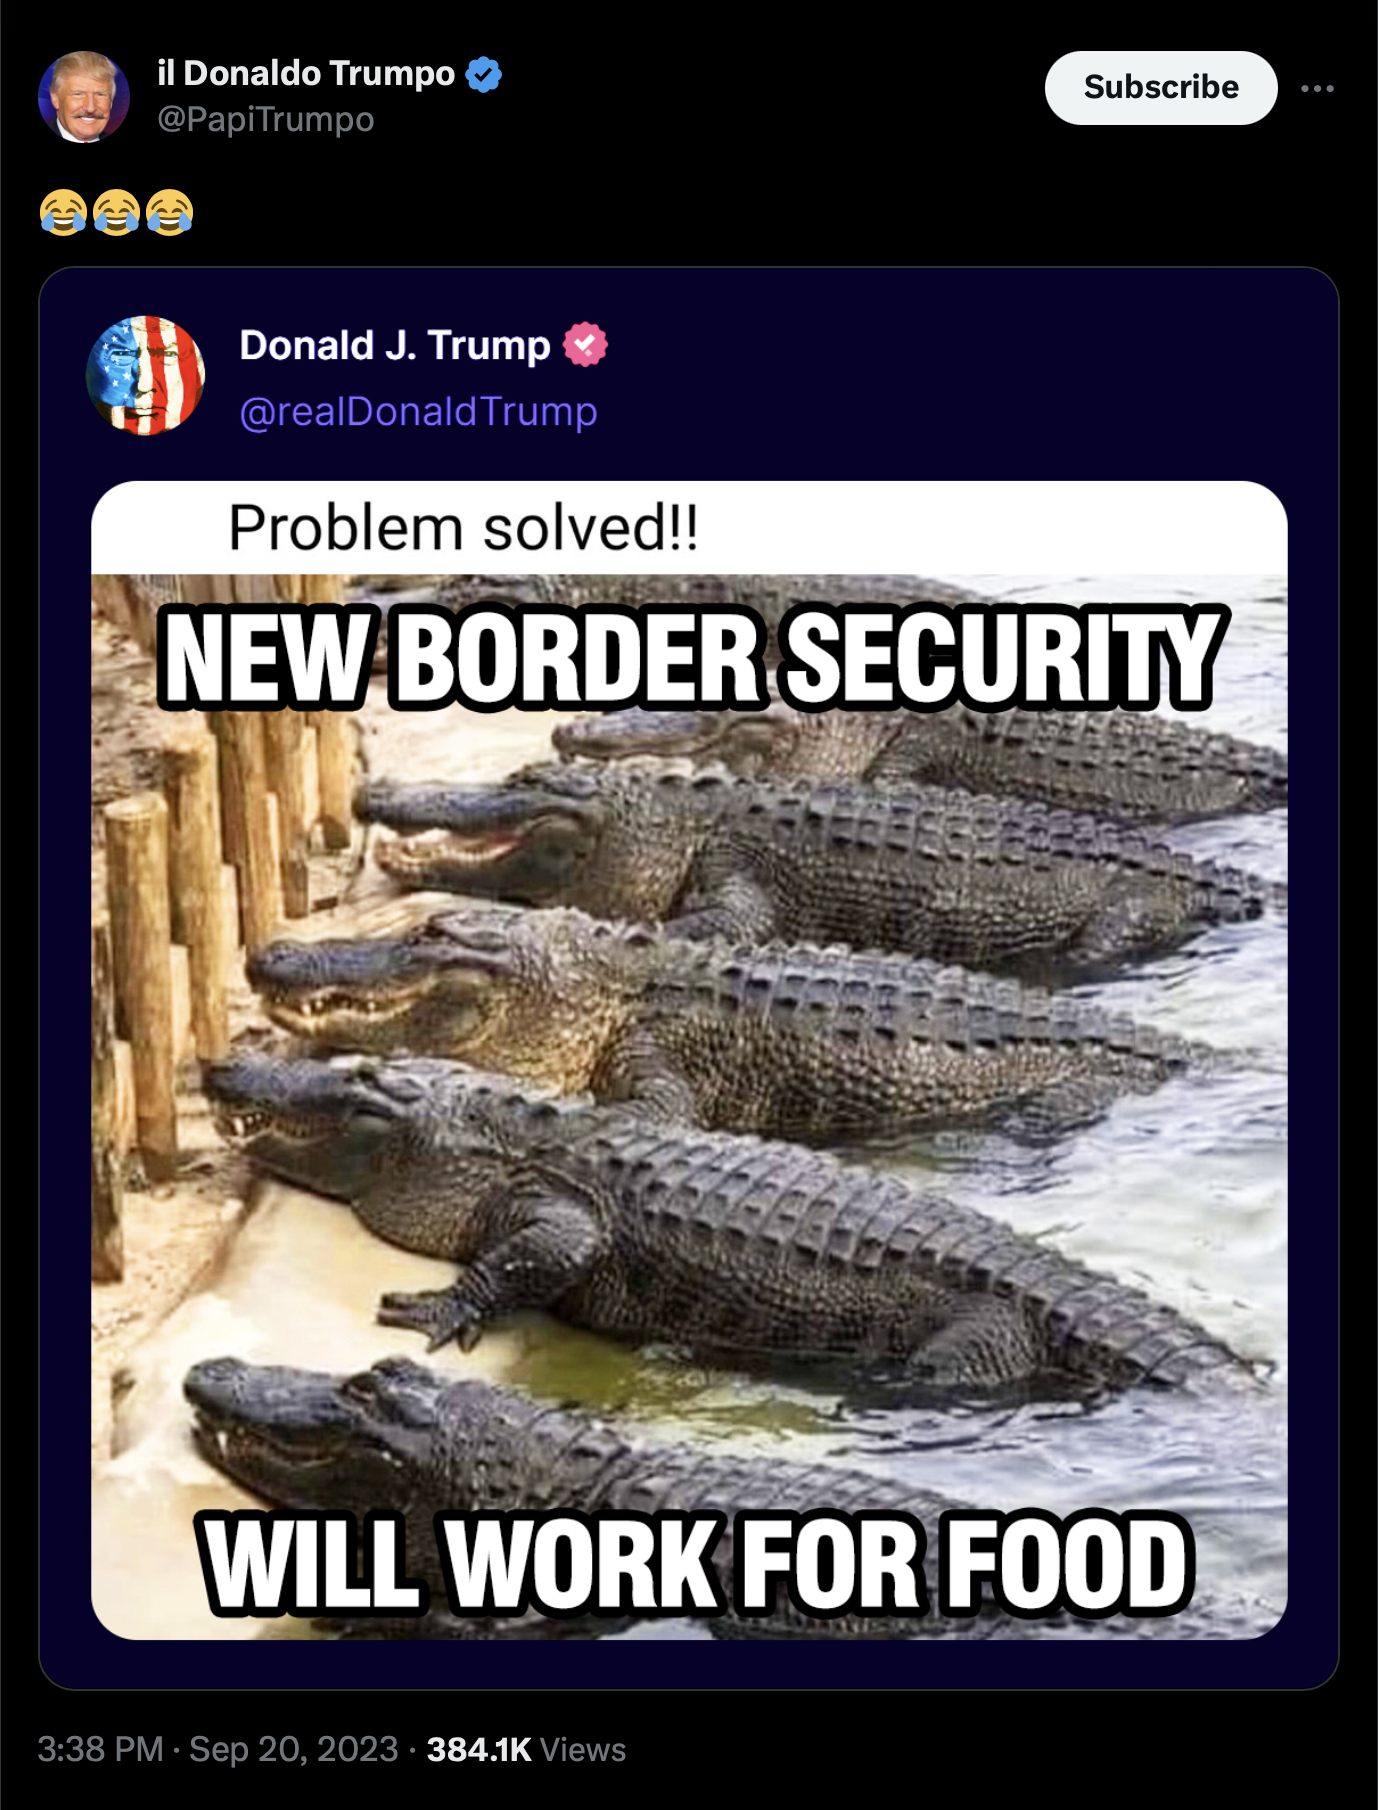Open the @realDonaldTrump handle link

pos(419,411)
